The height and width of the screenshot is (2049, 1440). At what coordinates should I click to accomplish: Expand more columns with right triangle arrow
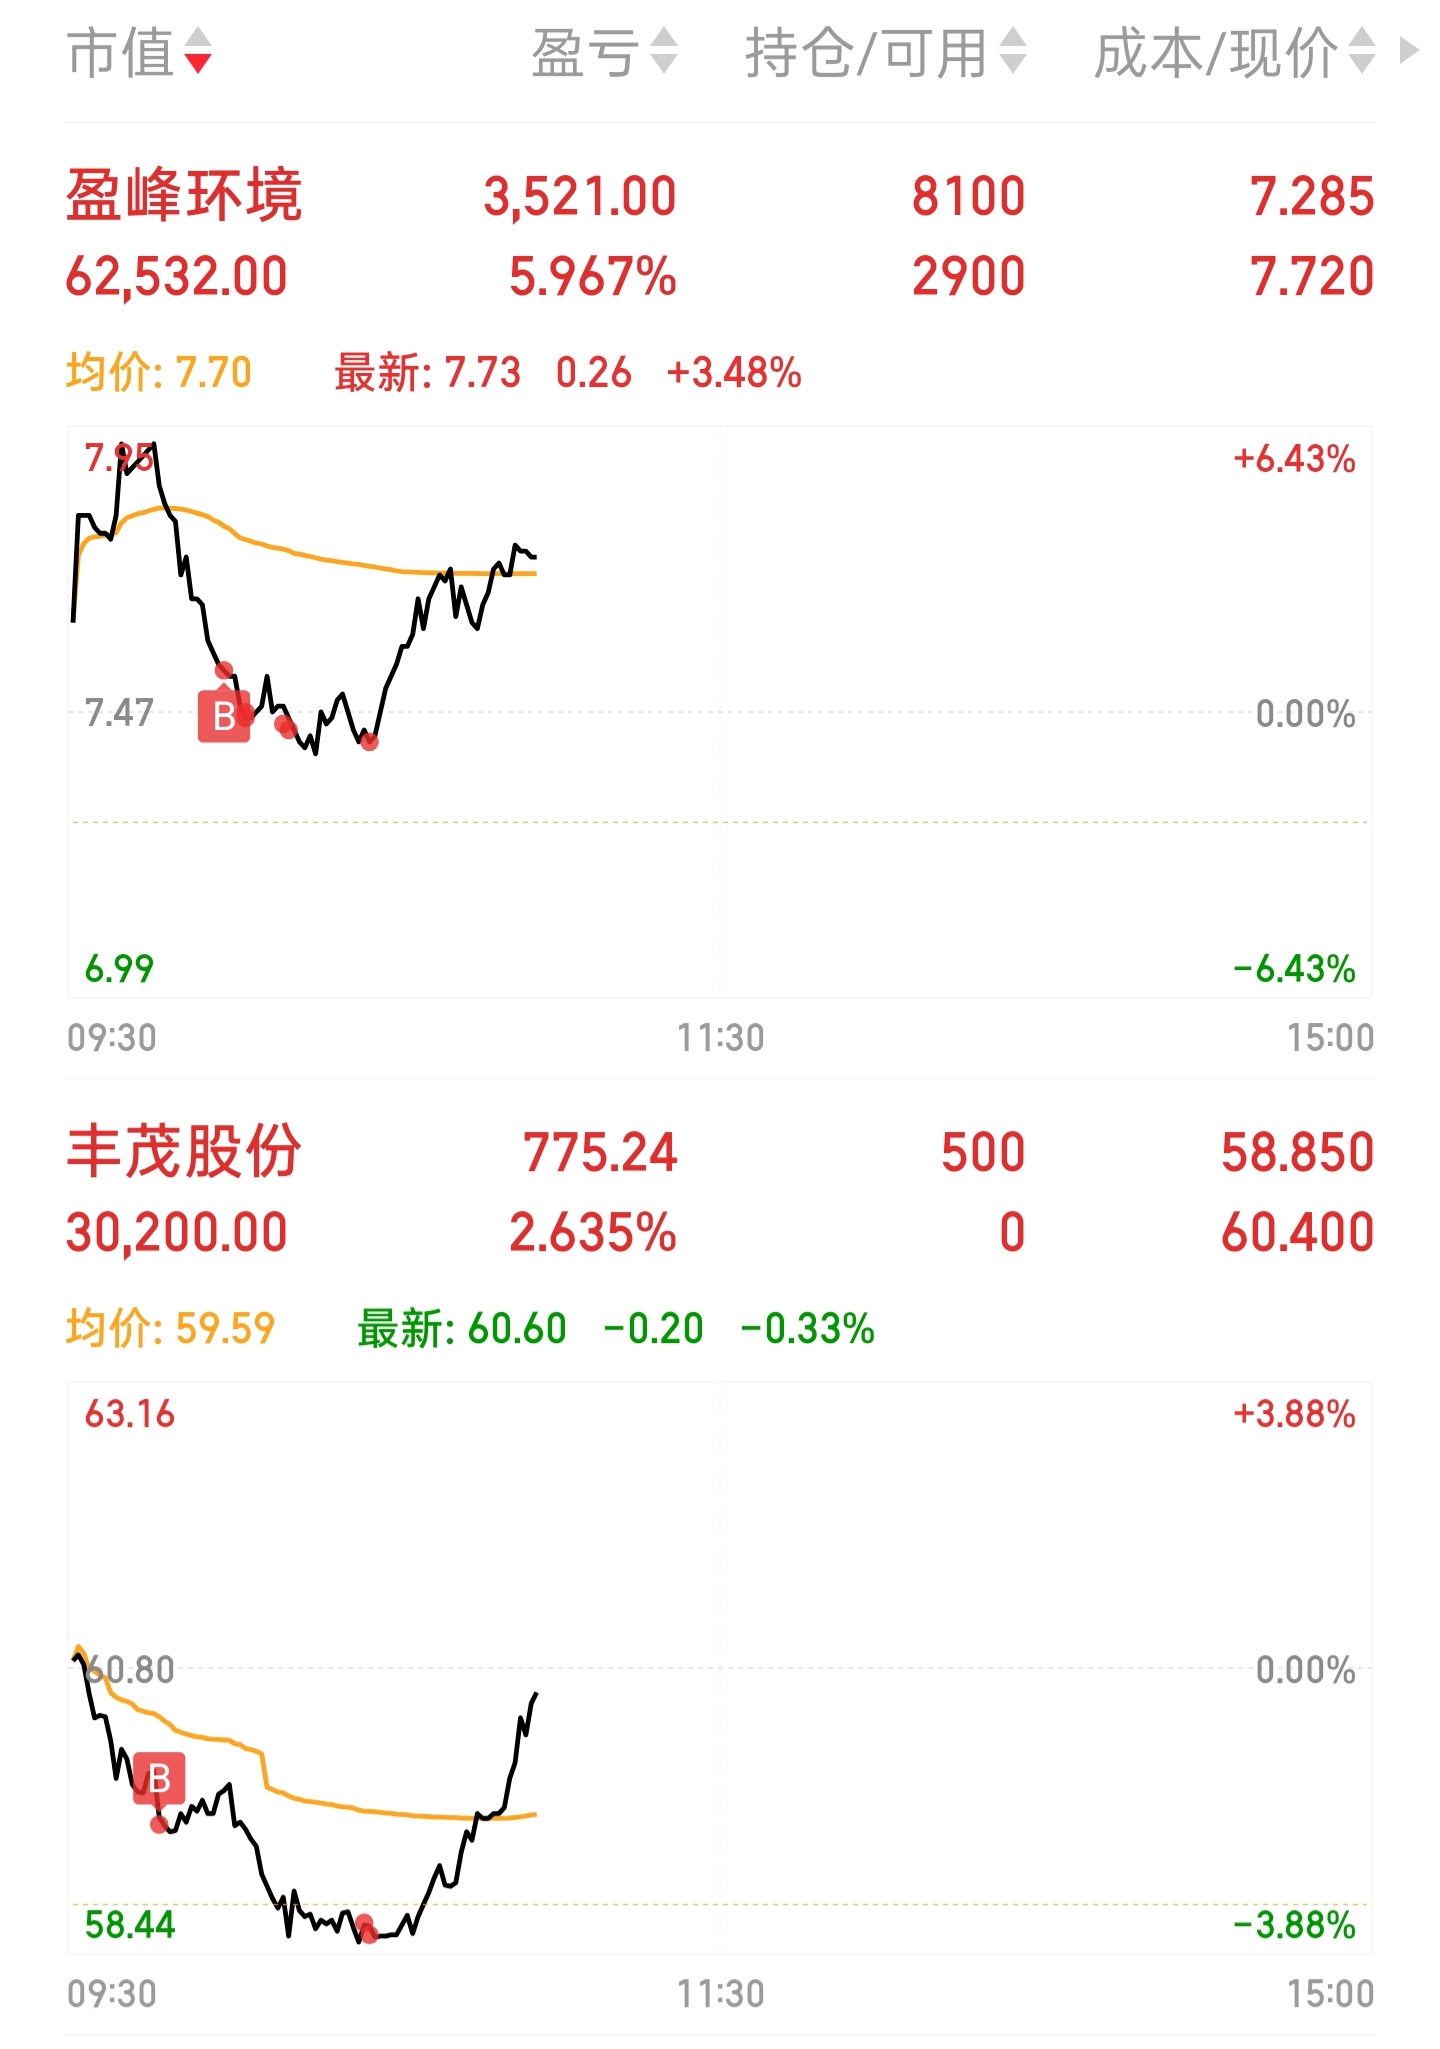pyautogui.click(x=1409, y=51)
